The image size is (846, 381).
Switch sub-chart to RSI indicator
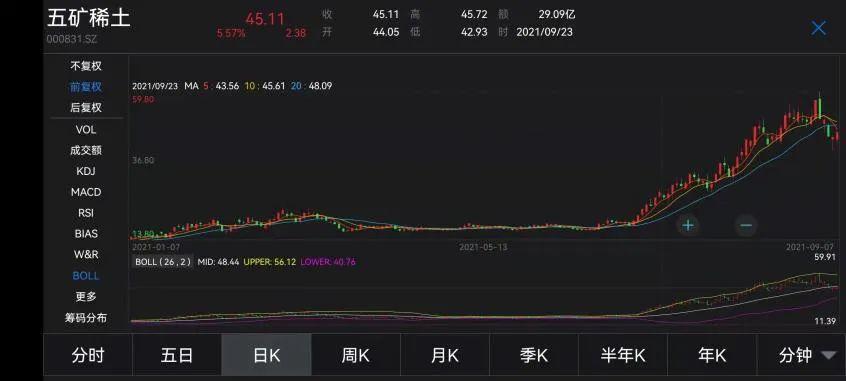[x=86, y=213]
